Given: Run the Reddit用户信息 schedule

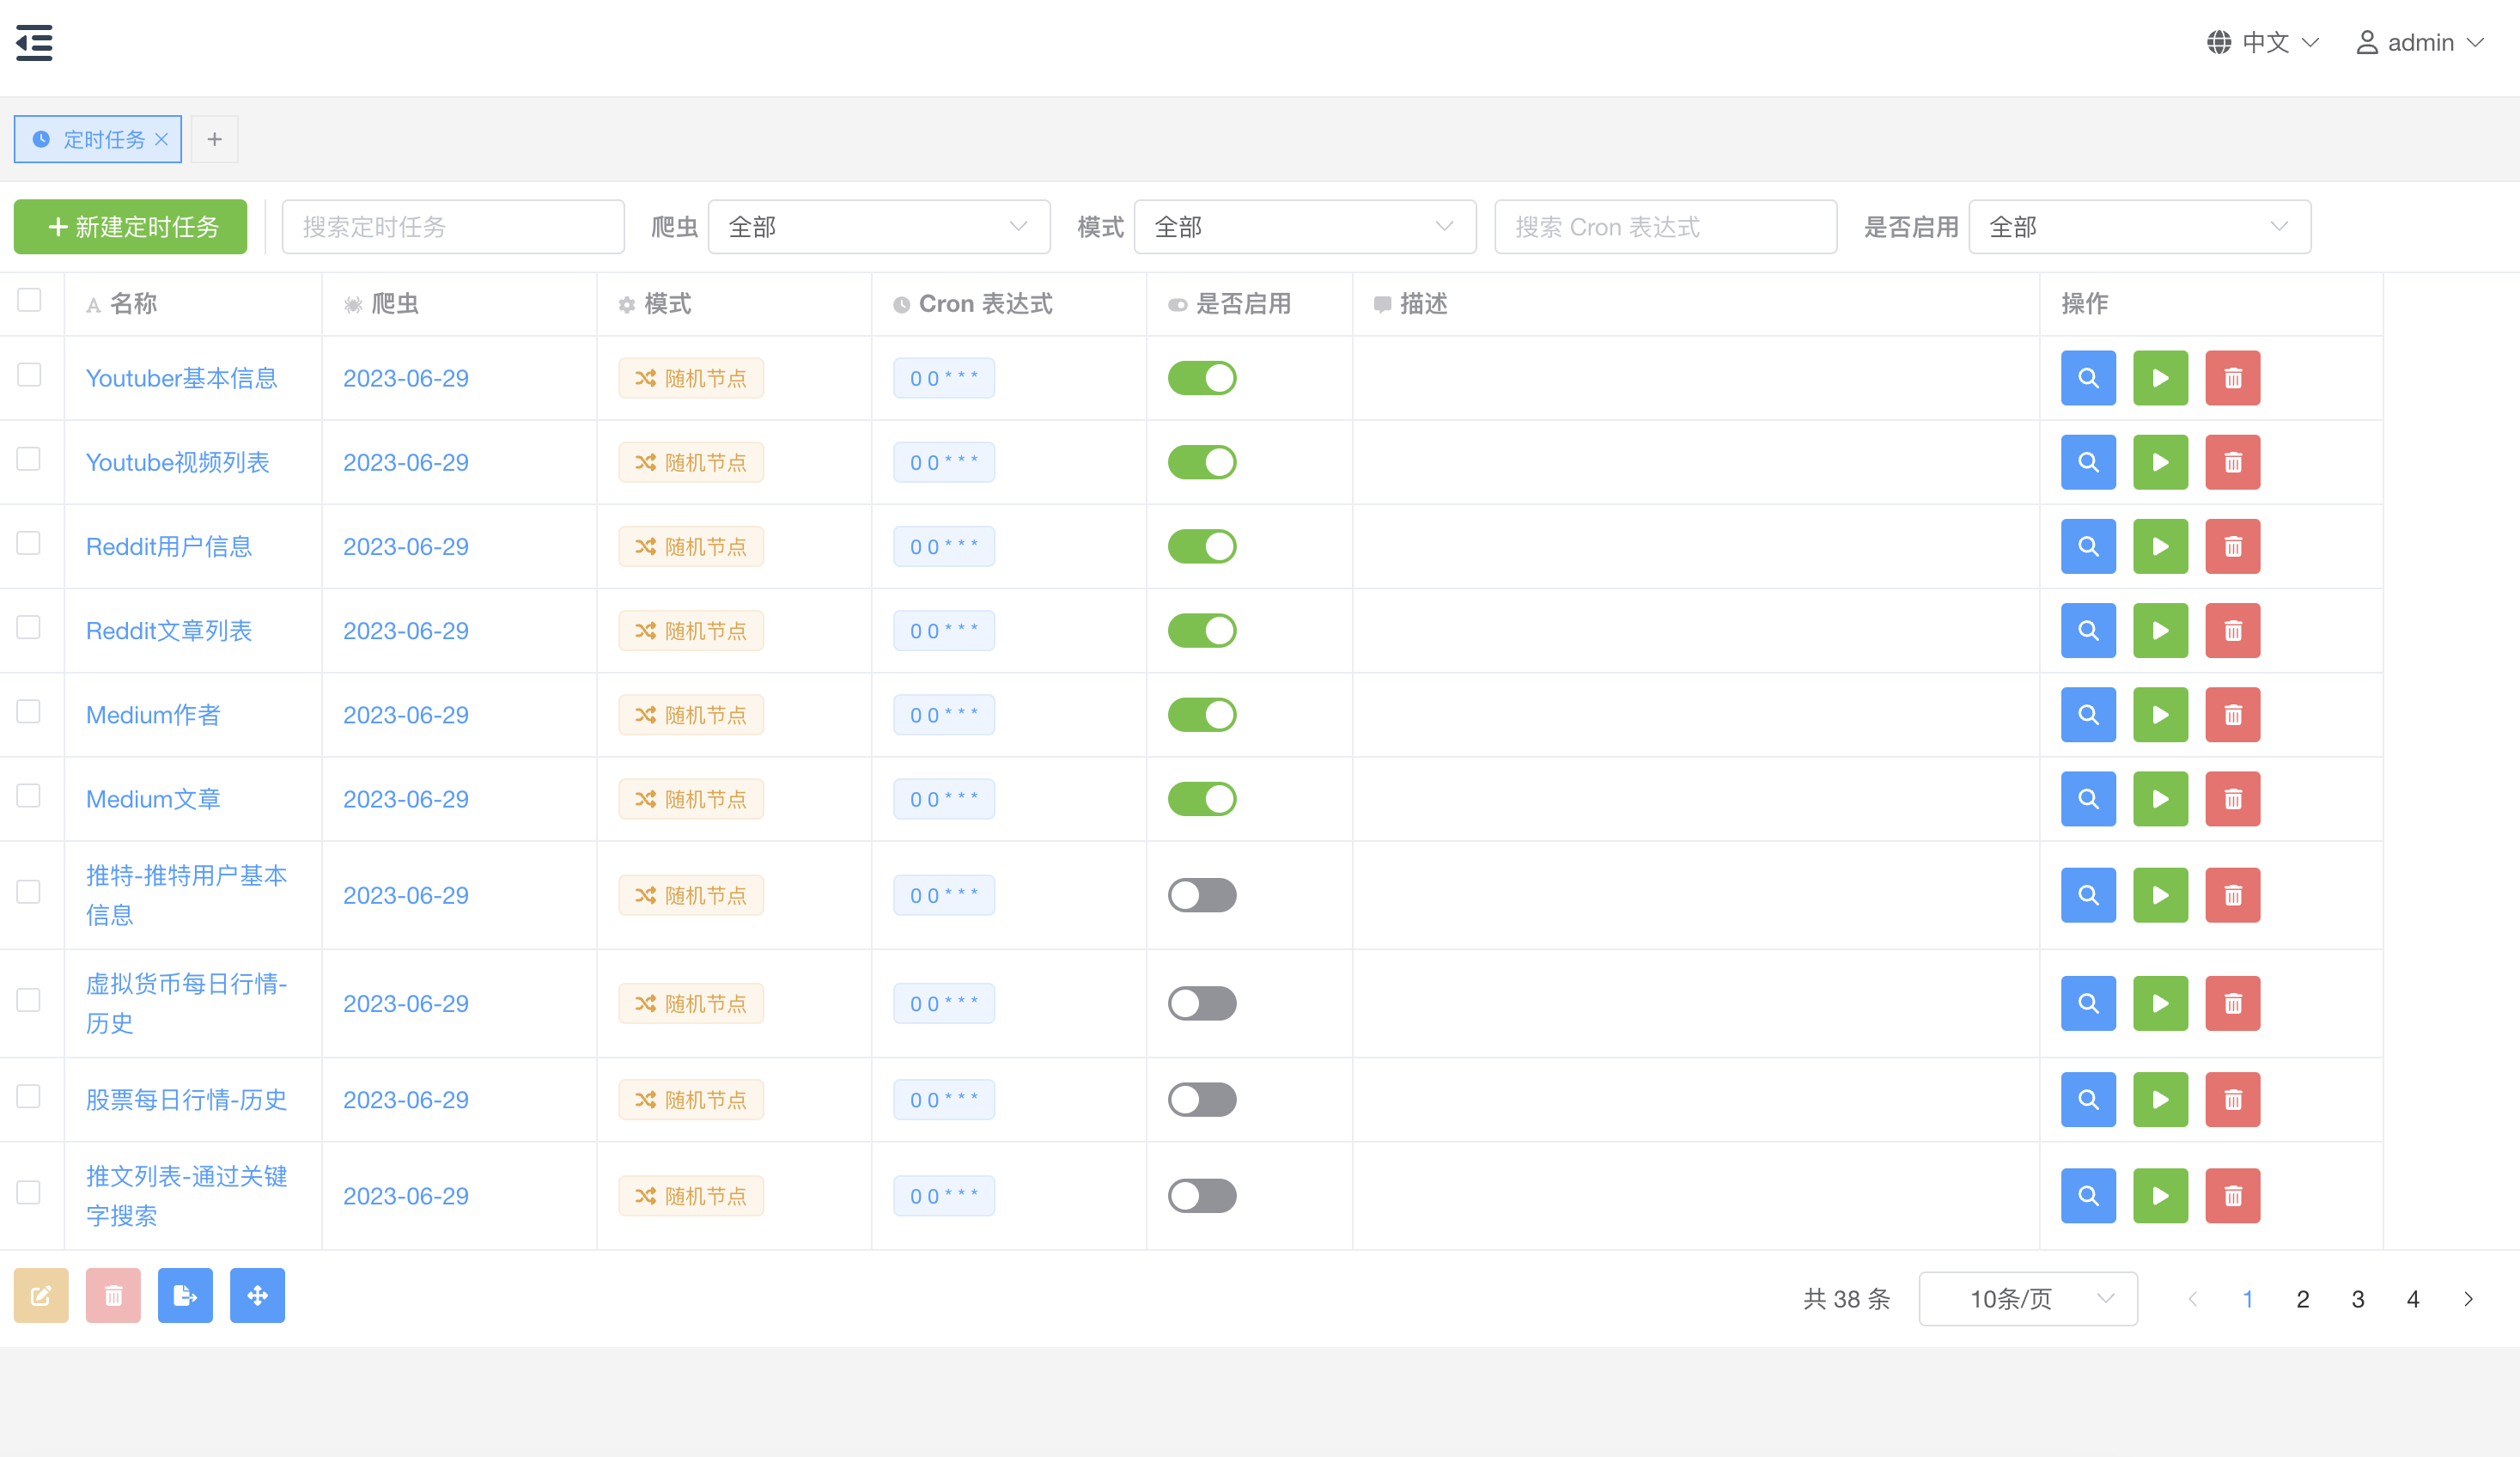Looking at the screenshot, I should point(2160,546).
